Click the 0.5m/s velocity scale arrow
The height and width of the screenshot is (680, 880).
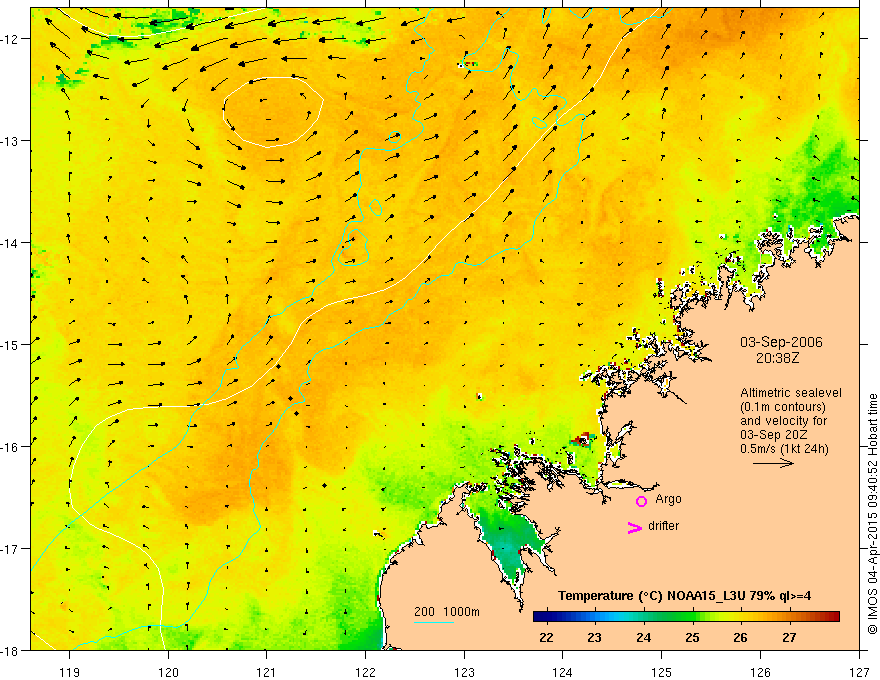tap(773, 463)
